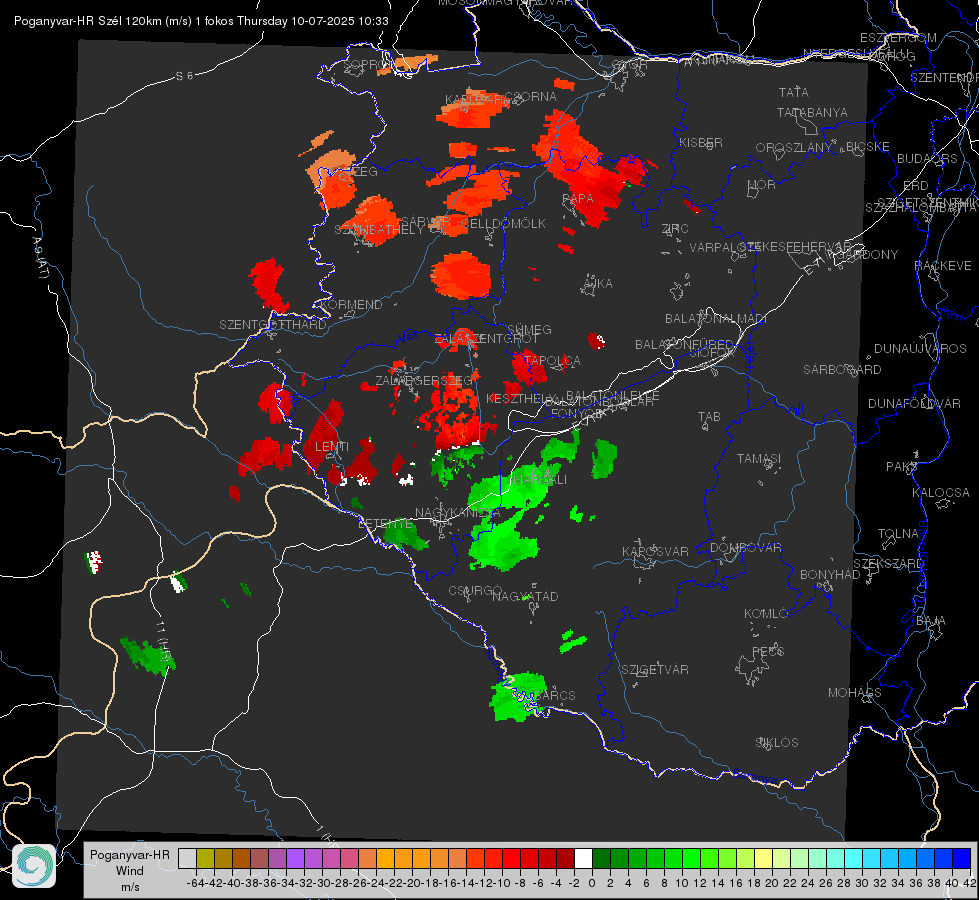Click the 42 value on the legend scale
Screen dimensions: 979x900
pyautogui.click(x=970, y=883)
